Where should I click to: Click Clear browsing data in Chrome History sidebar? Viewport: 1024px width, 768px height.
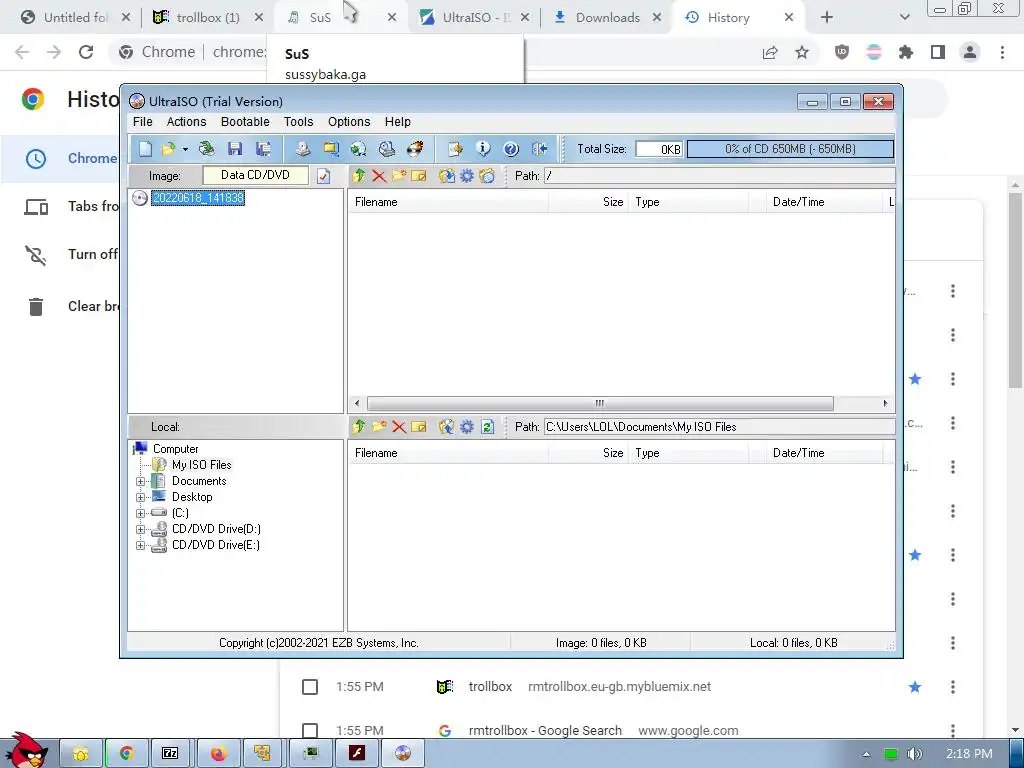coord(93,306)
